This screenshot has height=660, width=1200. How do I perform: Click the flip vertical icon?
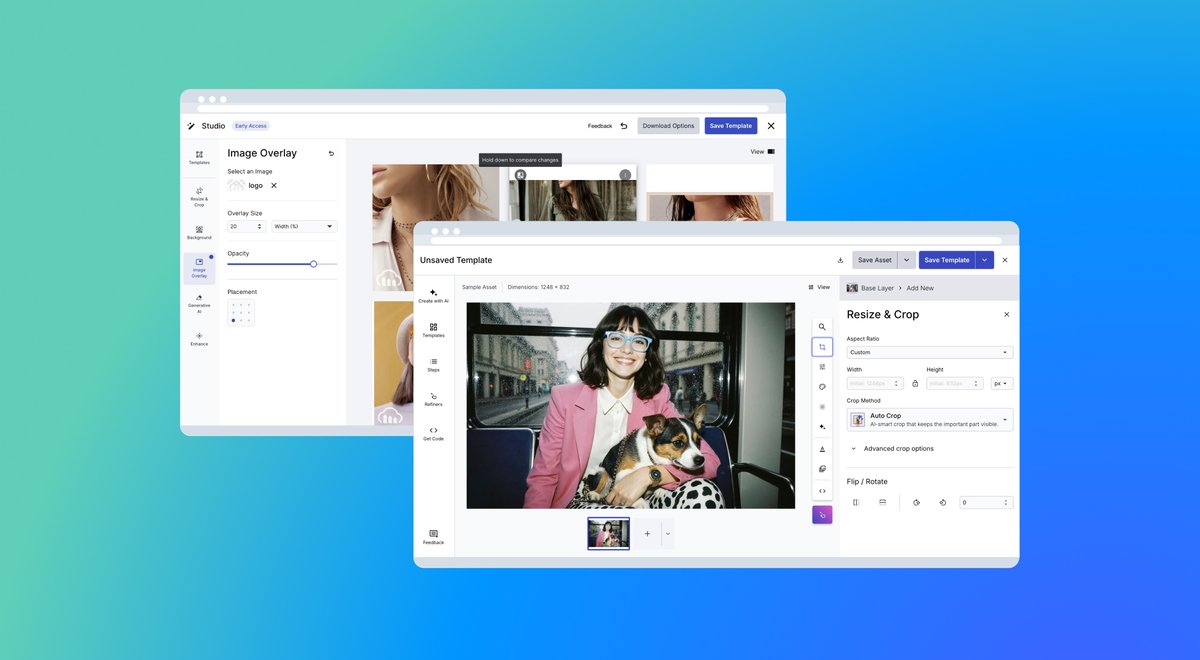coord(882,502)
